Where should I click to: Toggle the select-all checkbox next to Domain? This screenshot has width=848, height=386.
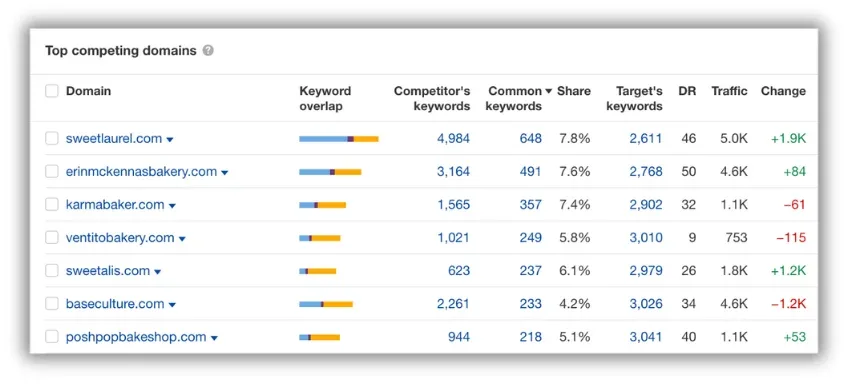(x=51, y=91)
